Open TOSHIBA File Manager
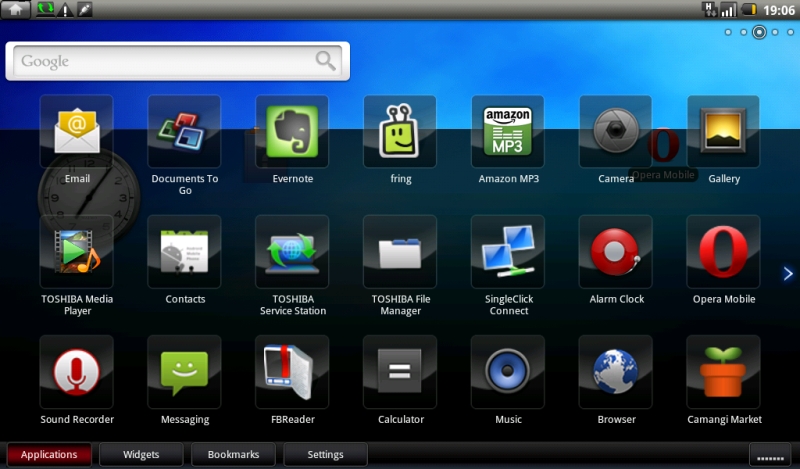 tap(400, 252)
